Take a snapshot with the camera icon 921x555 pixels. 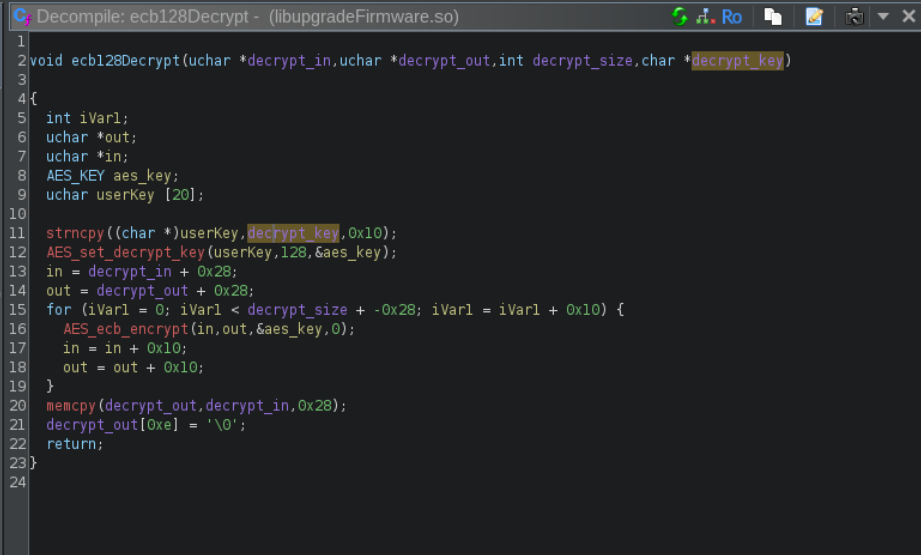pyautogui.click(x=855, y=16)
